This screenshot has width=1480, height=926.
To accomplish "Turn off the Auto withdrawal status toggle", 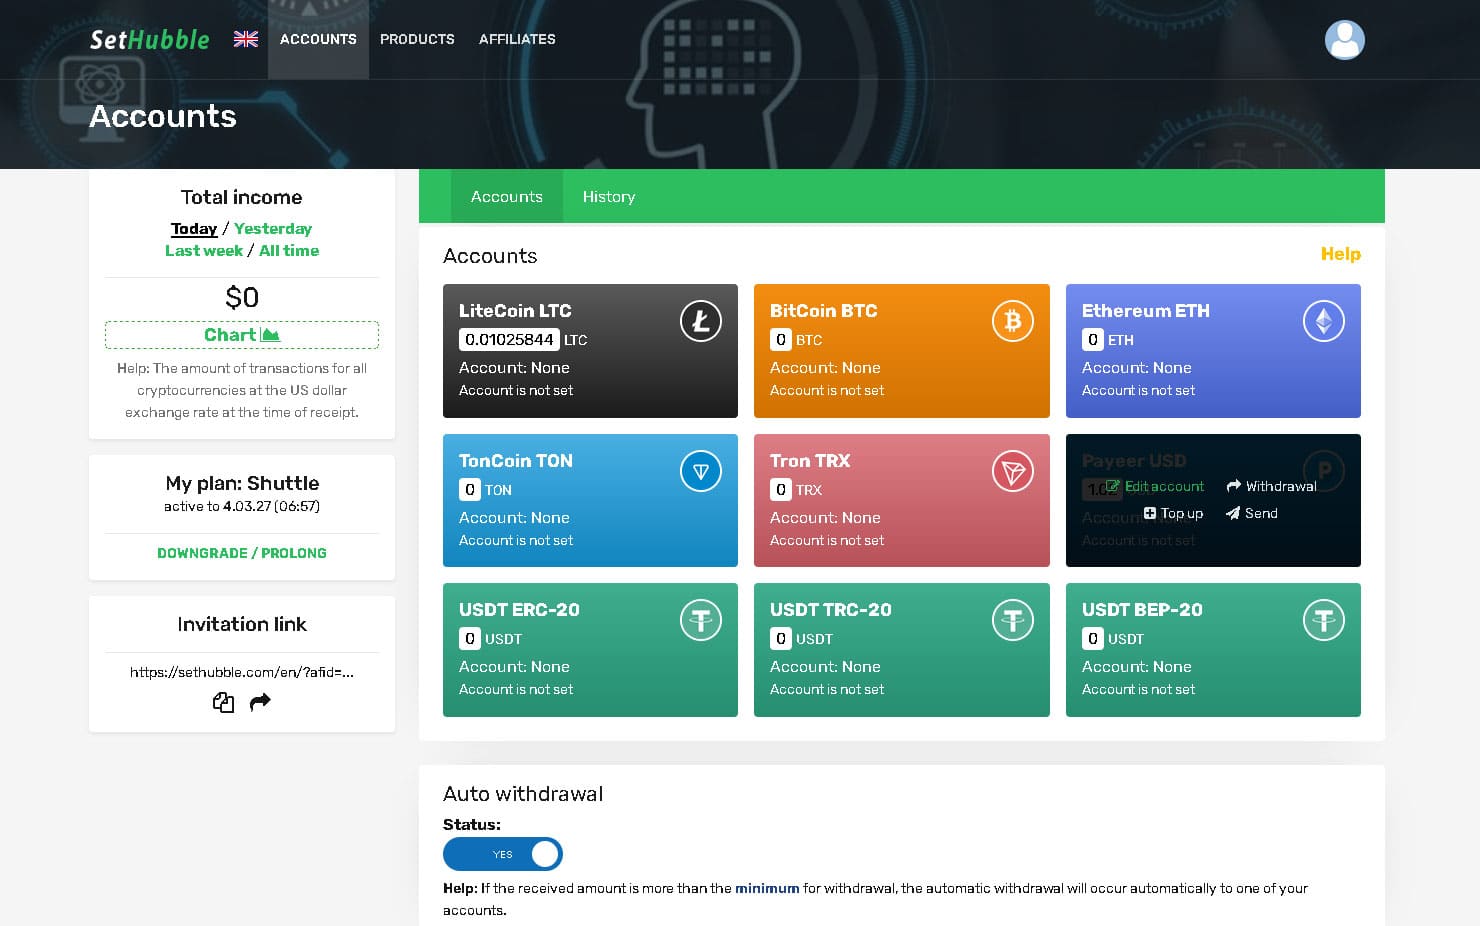I will click(x=503, y=854).
